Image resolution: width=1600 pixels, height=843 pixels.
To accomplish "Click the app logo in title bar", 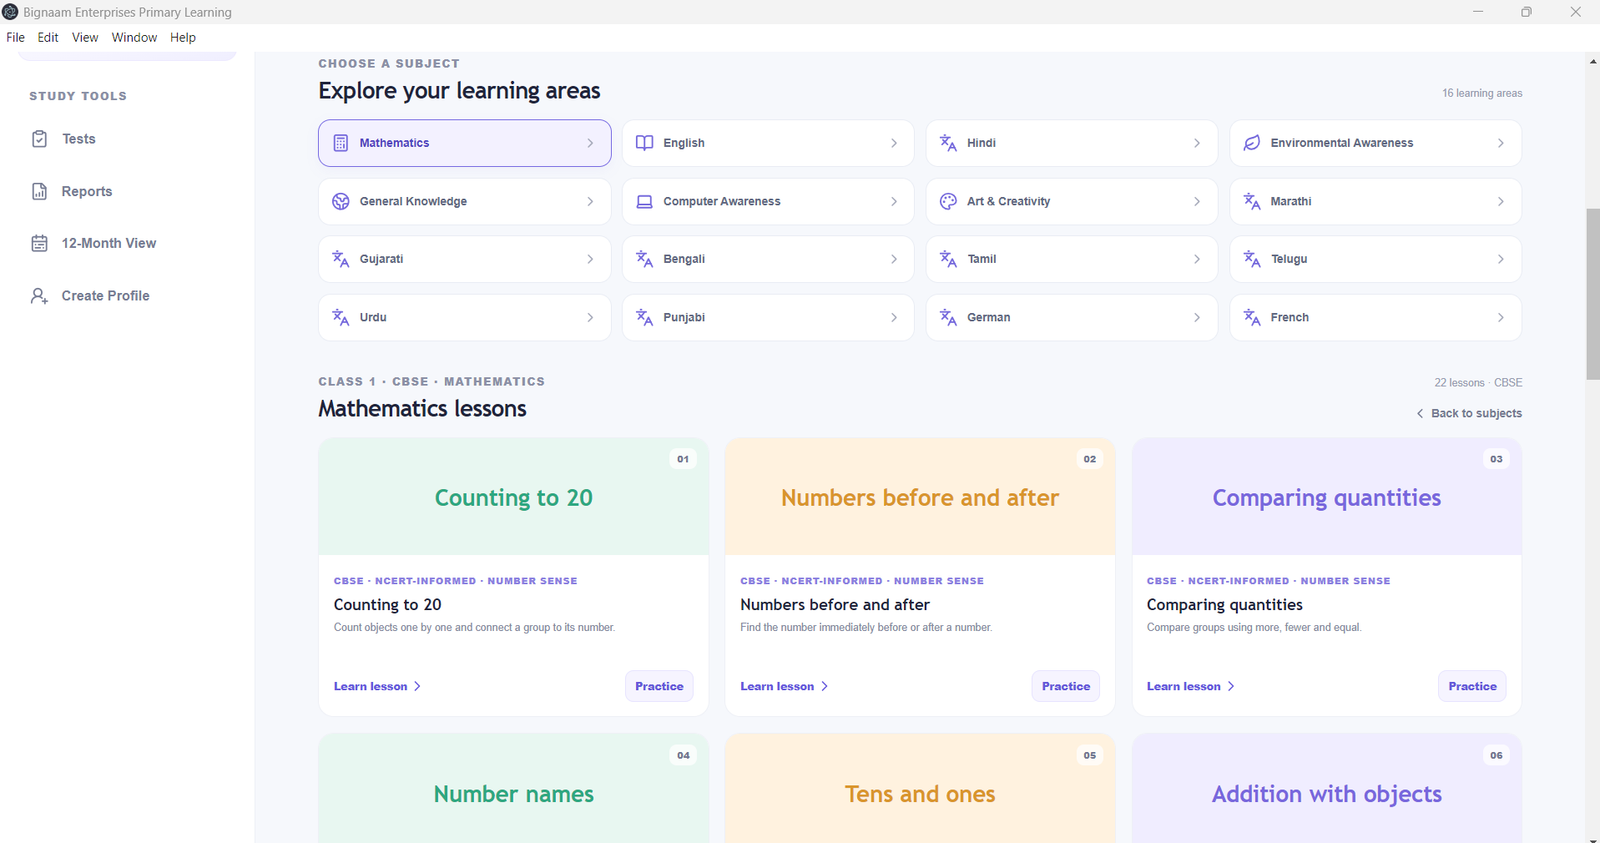I will coord(10,12).
